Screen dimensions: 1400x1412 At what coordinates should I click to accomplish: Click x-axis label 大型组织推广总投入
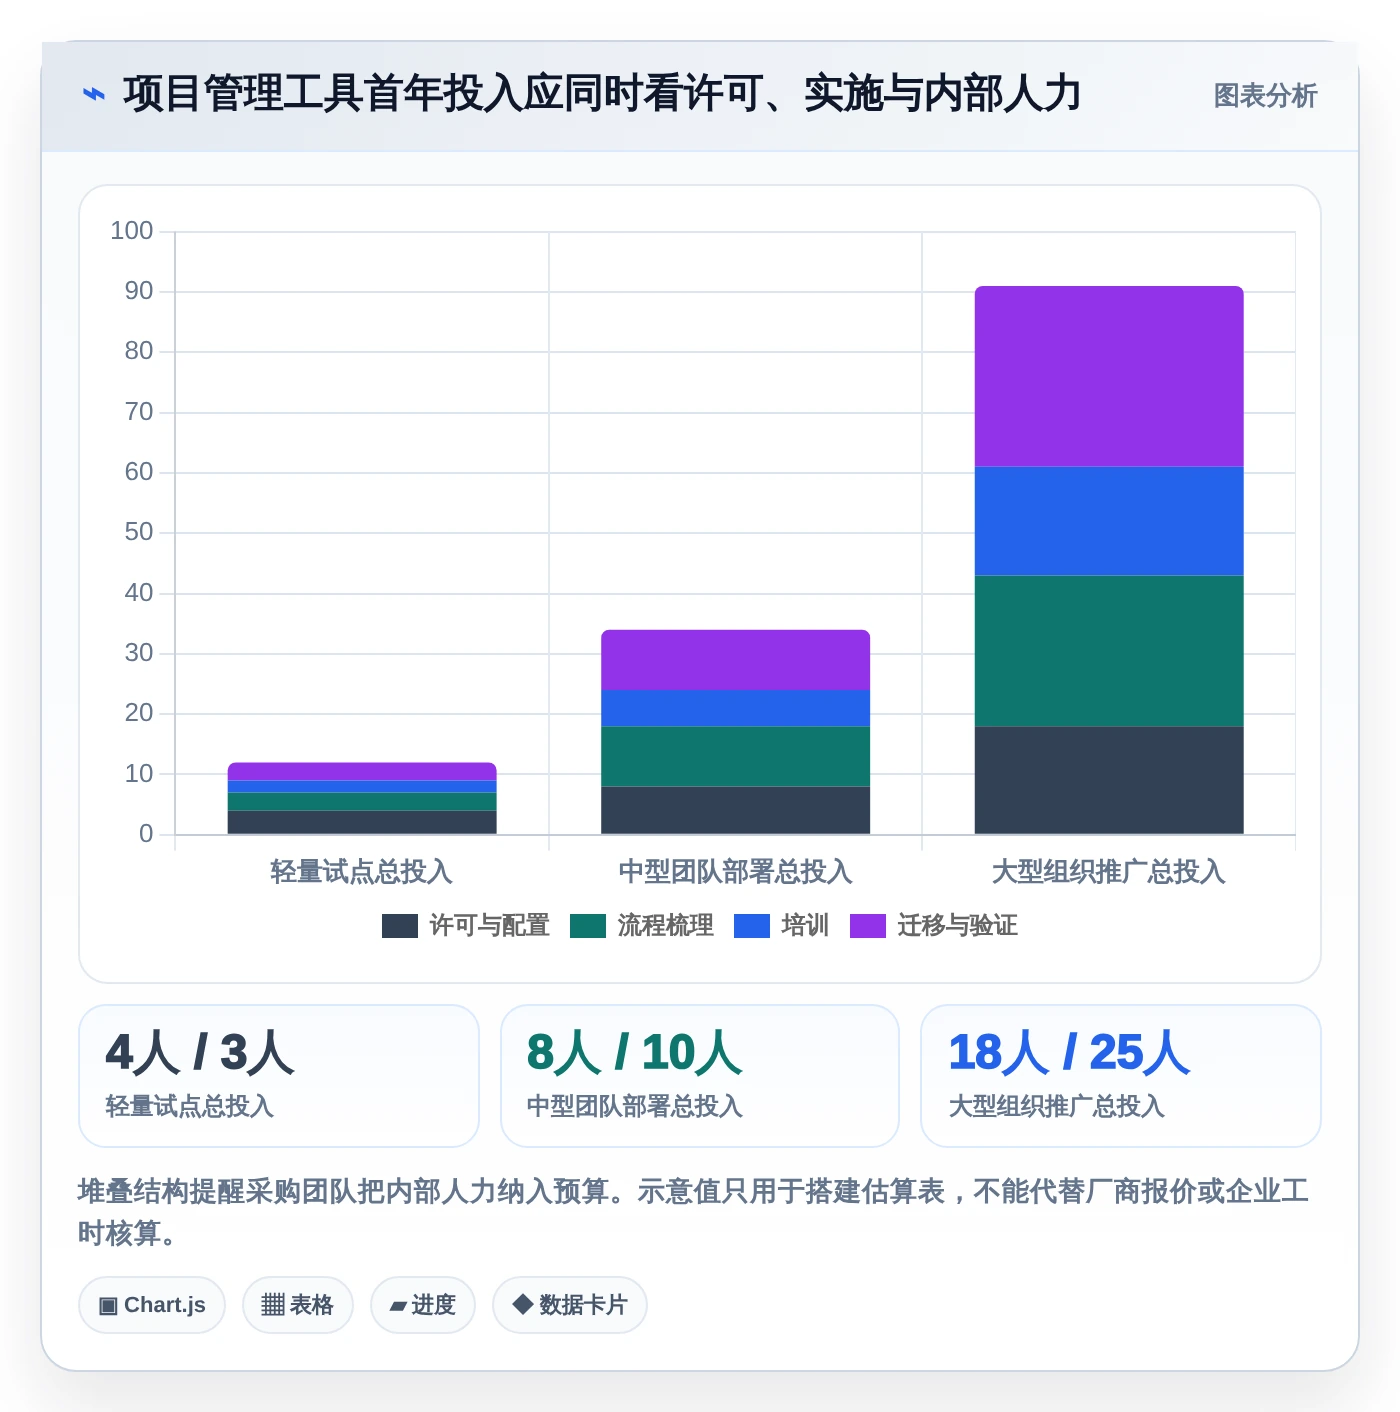coord(1109,872)
